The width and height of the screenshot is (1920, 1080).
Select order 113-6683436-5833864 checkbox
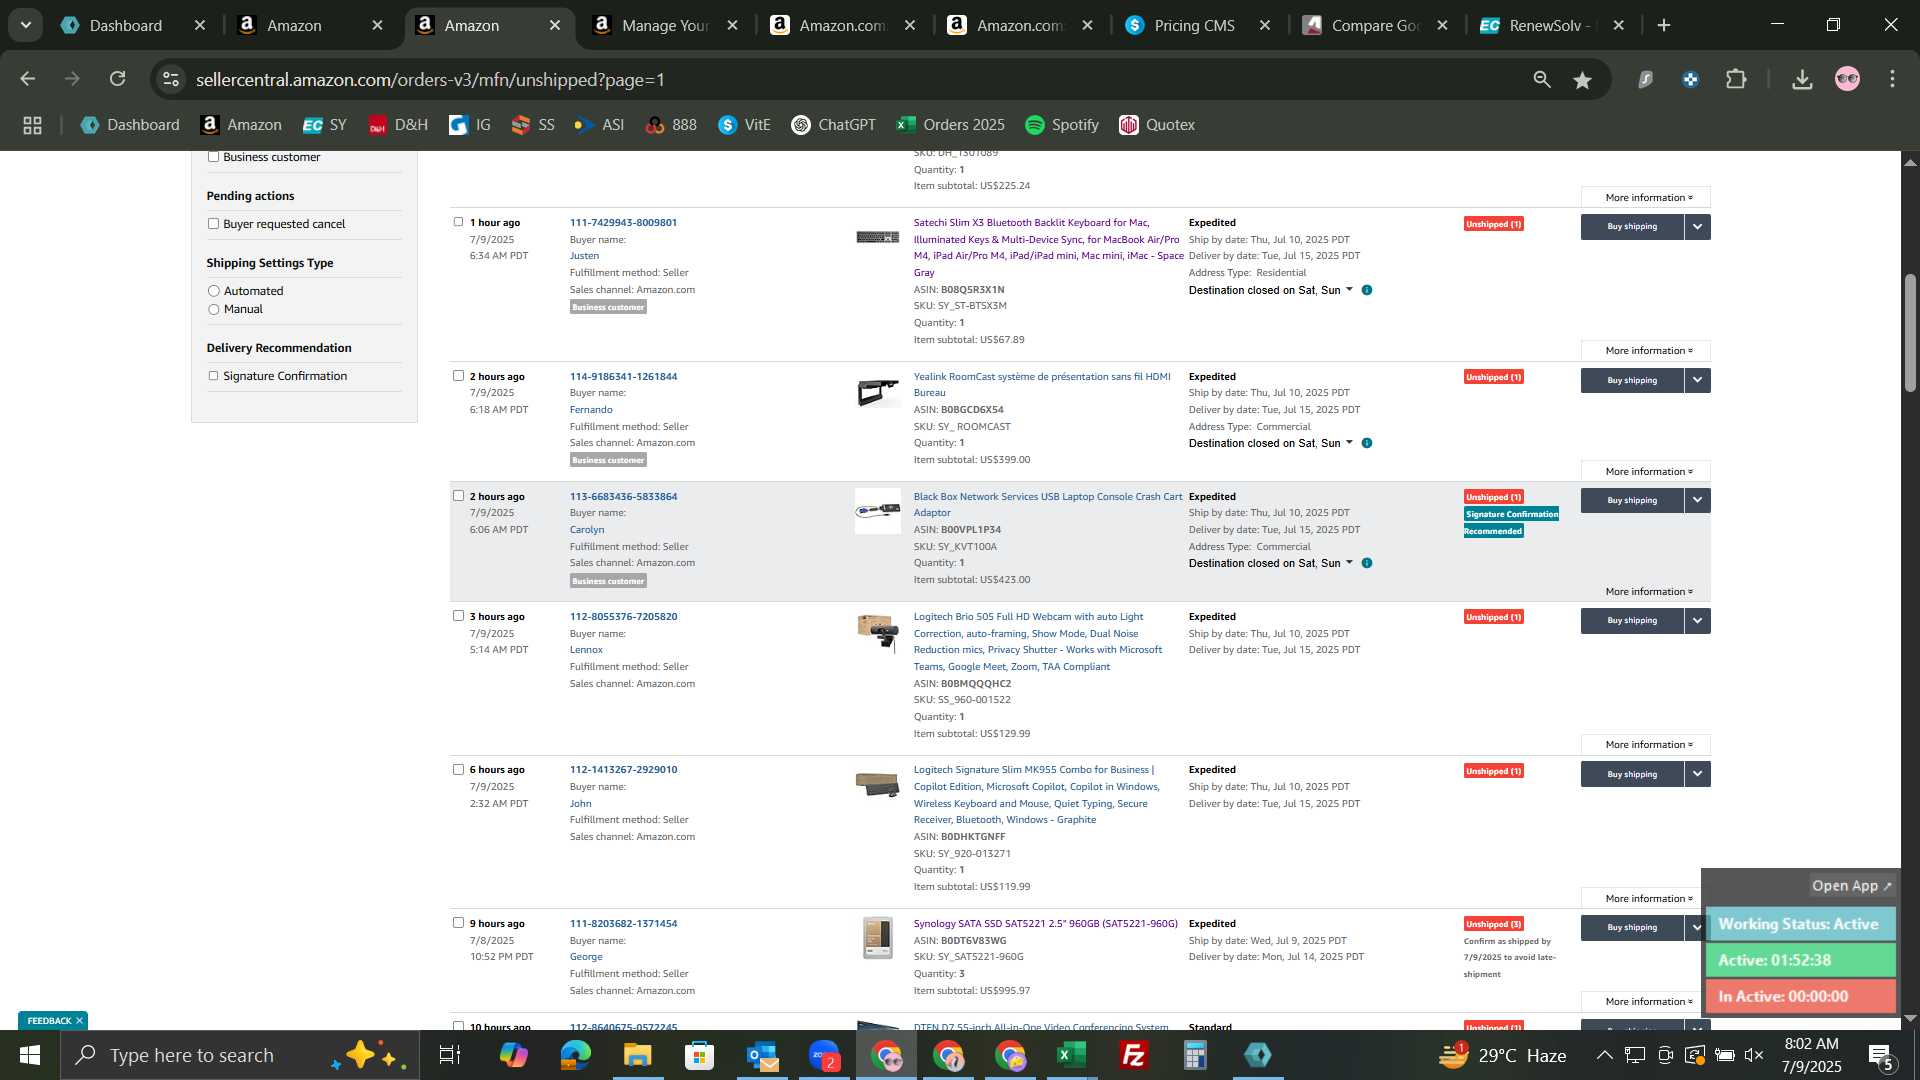click(x=458, y=495)
